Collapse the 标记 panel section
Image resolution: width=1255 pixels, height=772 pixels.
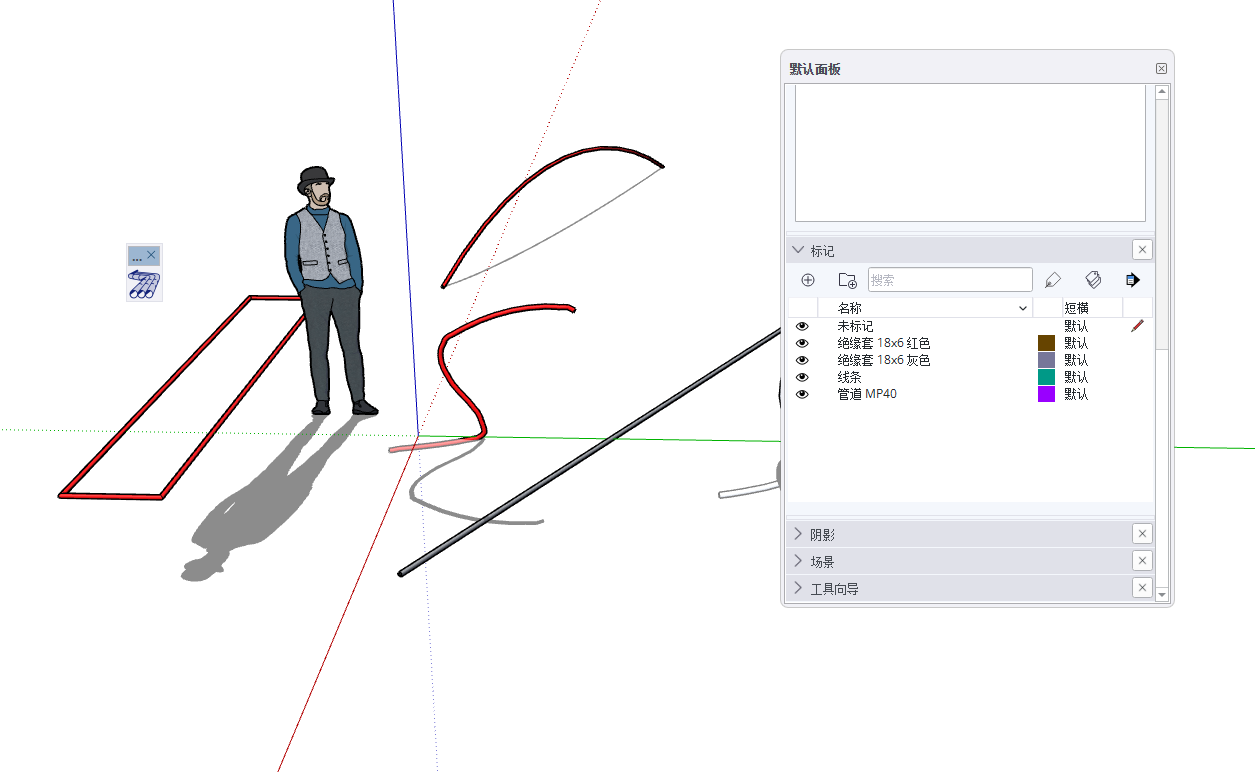[x=798, y=250]
